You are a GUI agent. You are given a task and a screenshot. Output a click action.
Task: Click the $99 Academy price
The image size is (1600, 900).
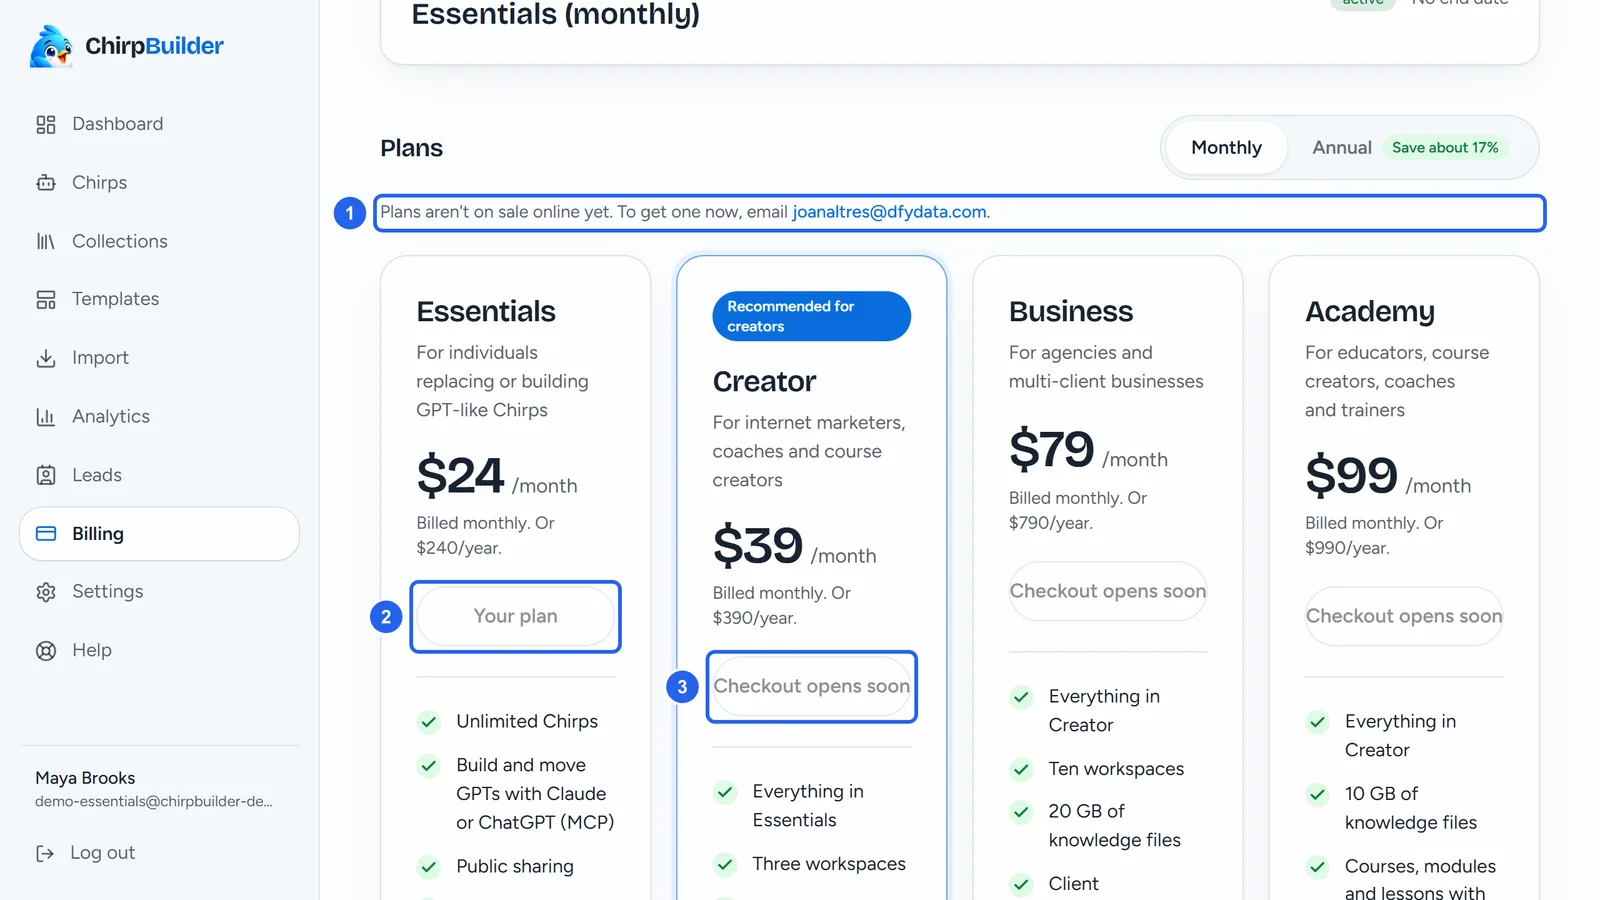1351,475
